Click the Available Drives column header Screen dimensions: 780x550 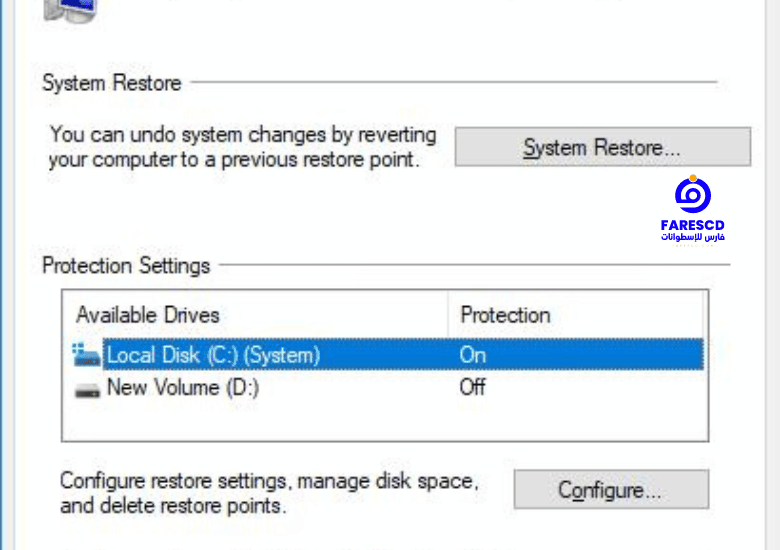[x=147, y=315]
